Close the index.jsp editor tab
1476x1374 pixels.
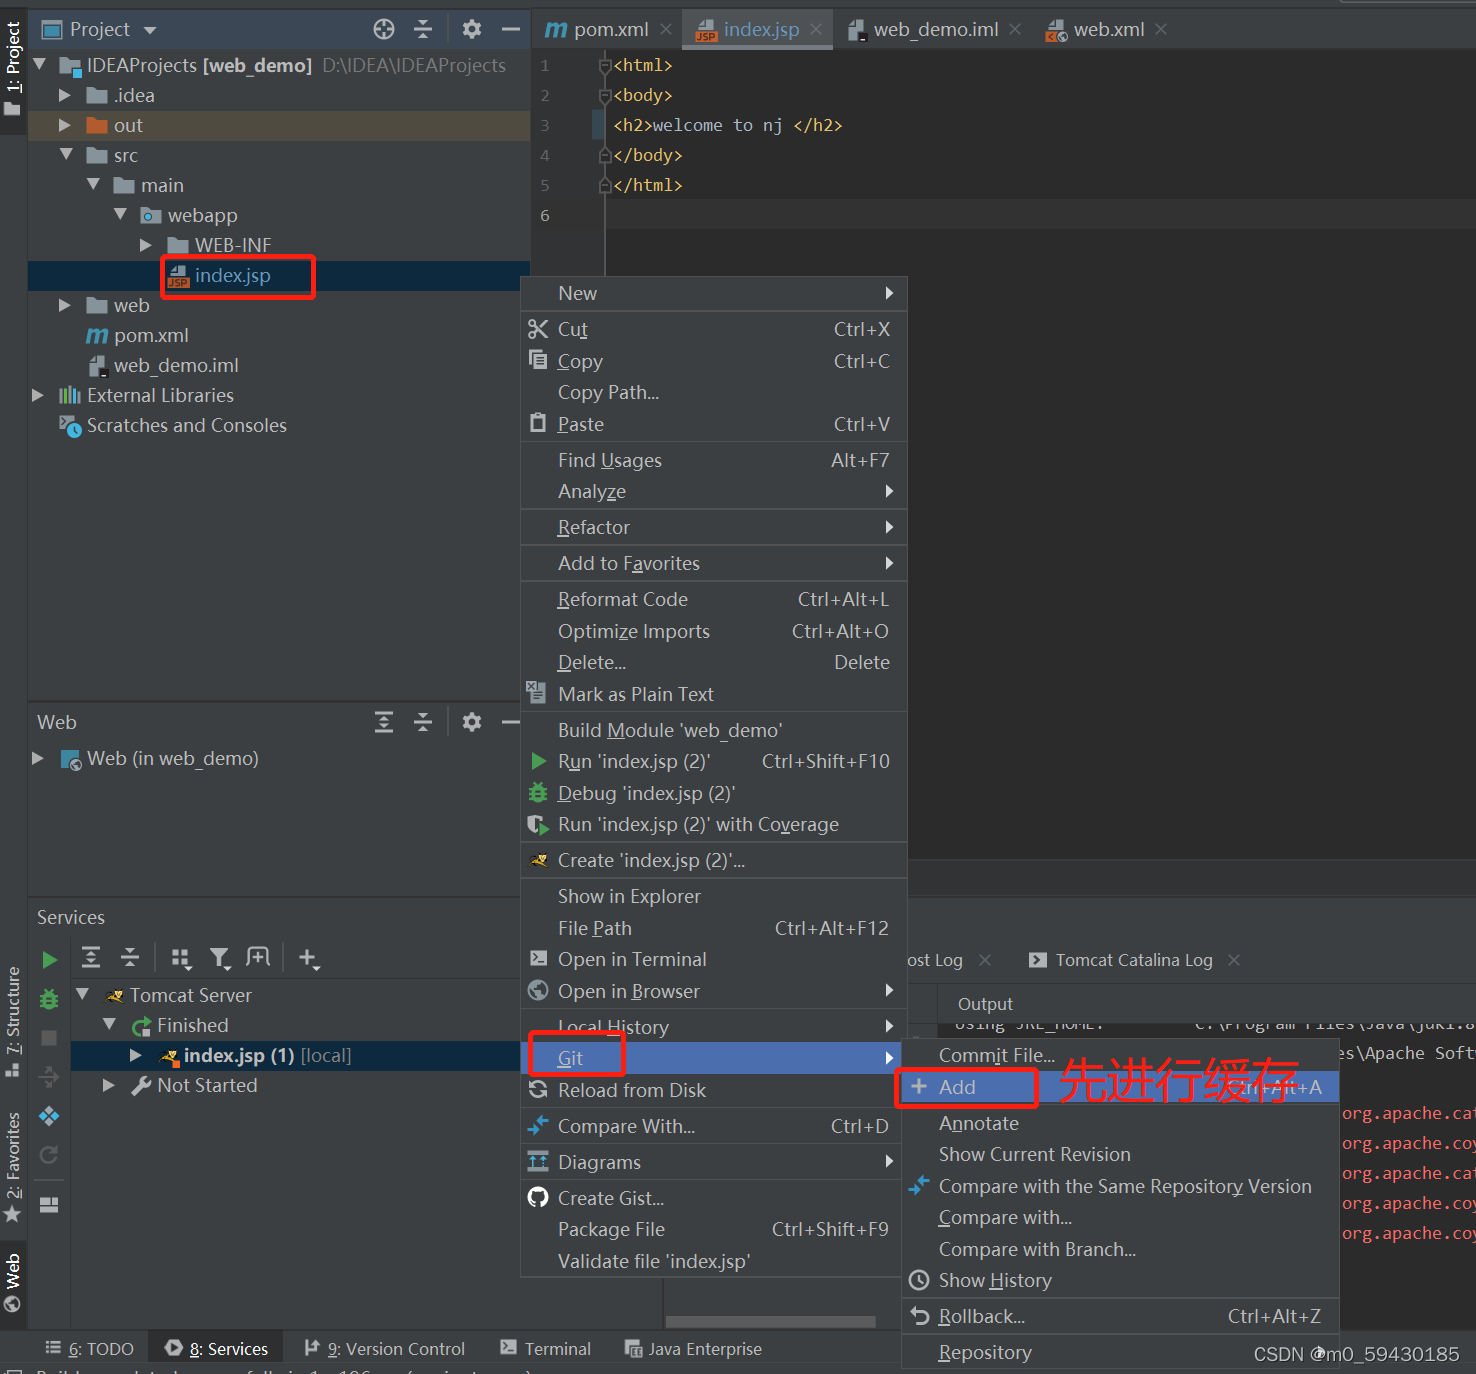click(x=816, y=29)
